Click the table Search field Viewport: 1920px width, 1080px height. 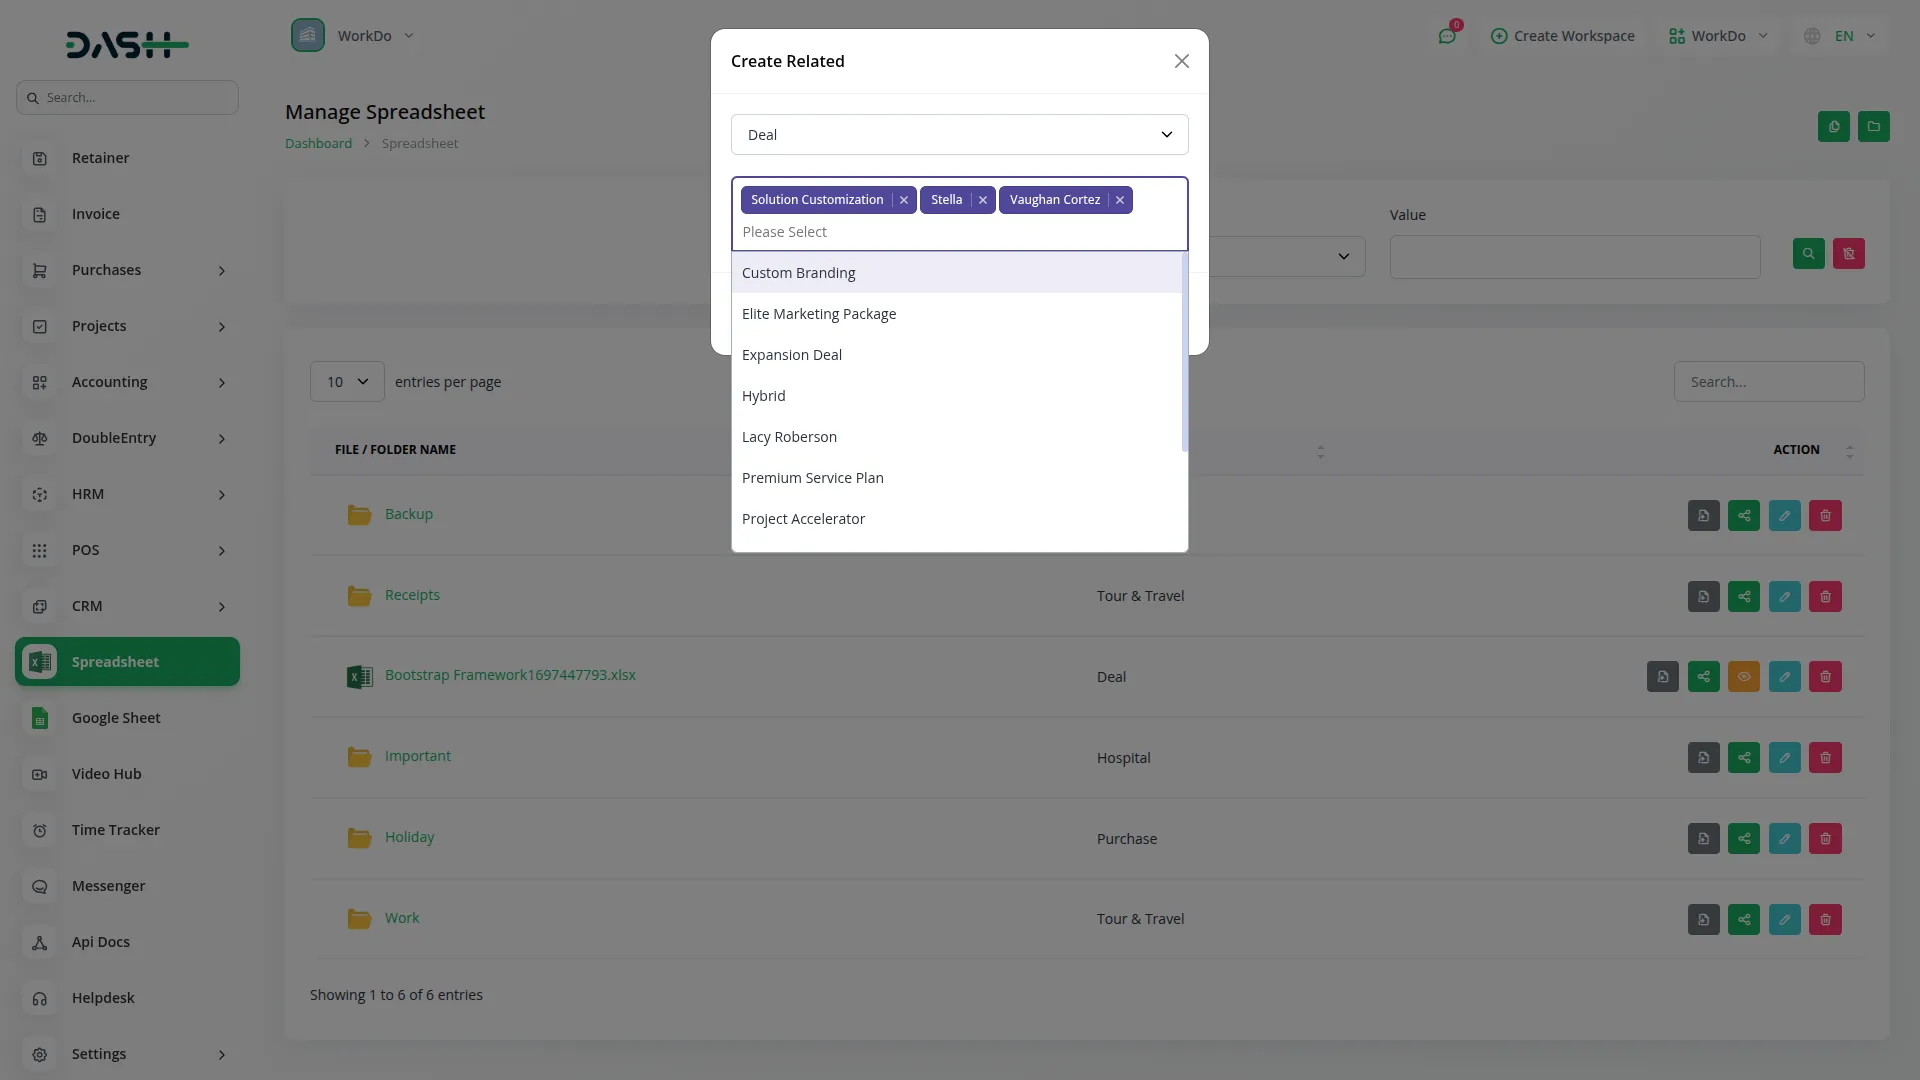pyautogui.click(x=1768, y=382)
